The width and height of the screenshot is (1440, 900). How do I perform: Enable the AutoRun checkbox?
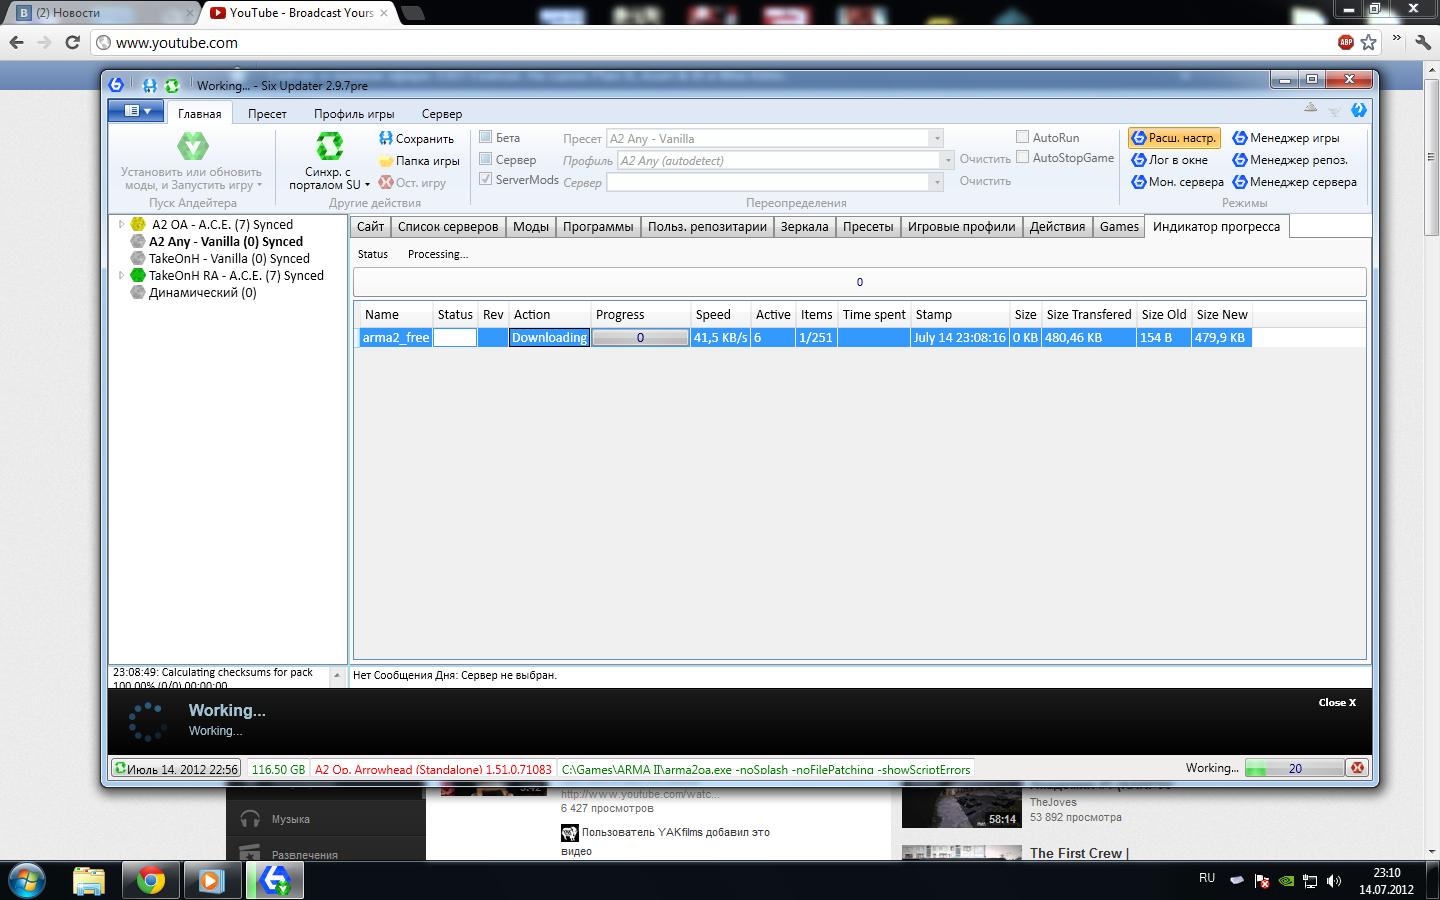click(1022, 137)
